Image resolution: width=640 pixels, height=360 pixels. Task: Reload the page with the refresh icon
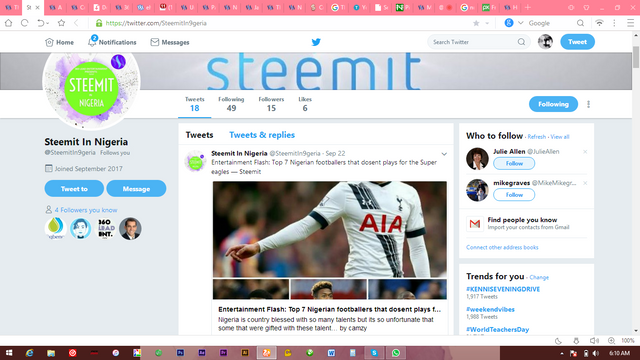coord(24,23)
